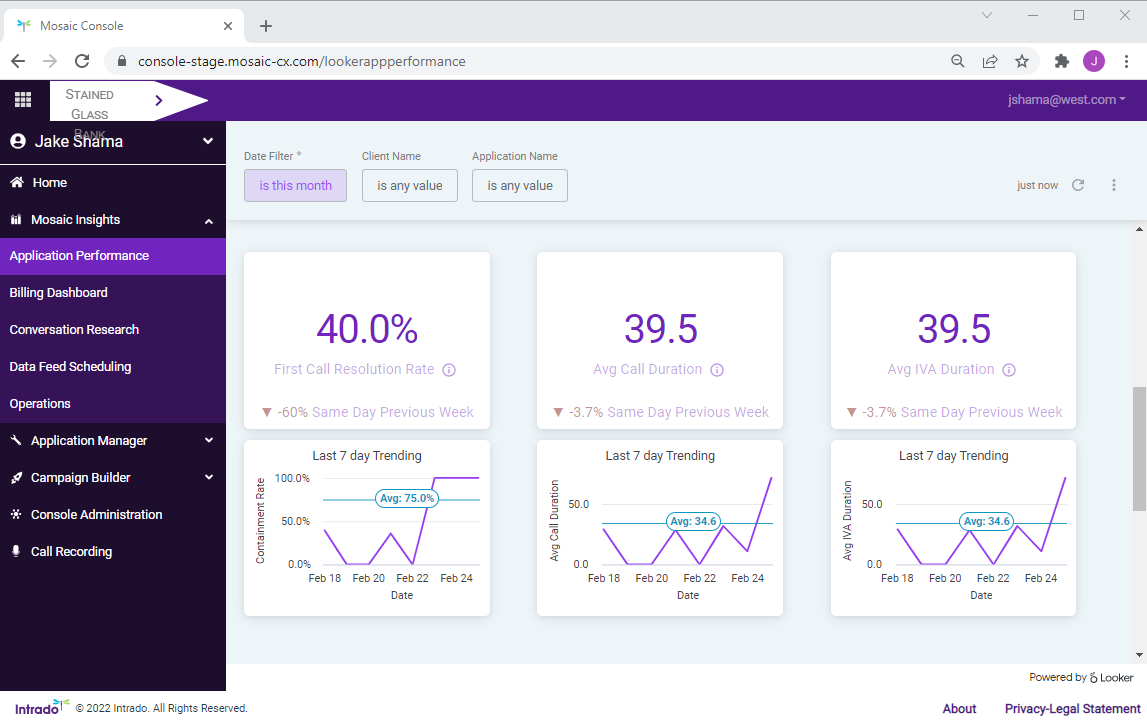Open the apps grid waffle icon

[x=23, y=99]
